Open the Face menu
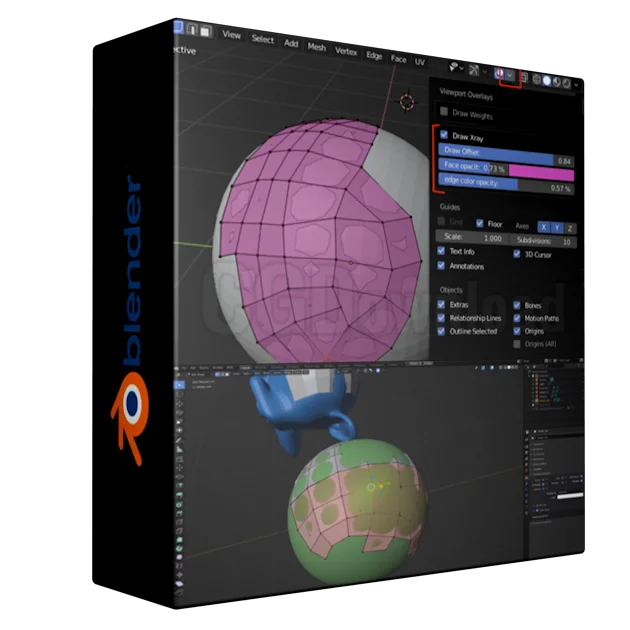Image resolution: width=630 pixels, height=630 pixels. click(x=399, y=59)
